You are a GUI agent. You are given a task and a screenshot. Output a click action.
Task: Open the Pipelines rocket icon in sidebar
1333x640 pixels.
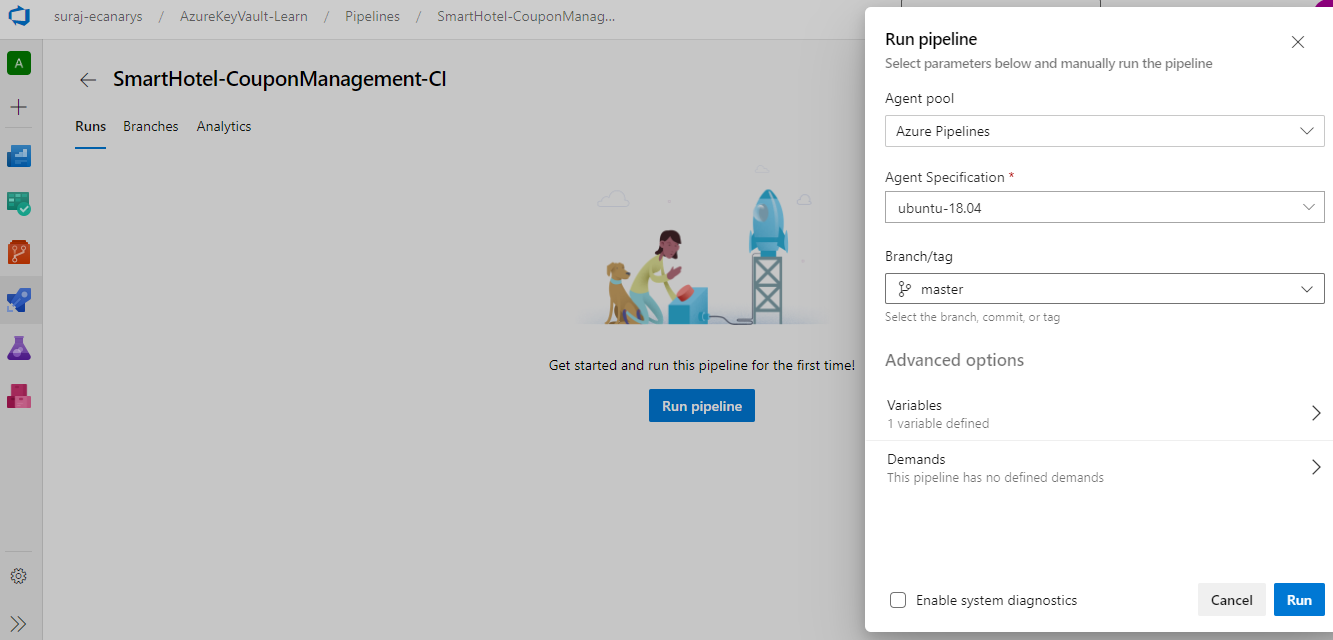[x=19, y=299]
